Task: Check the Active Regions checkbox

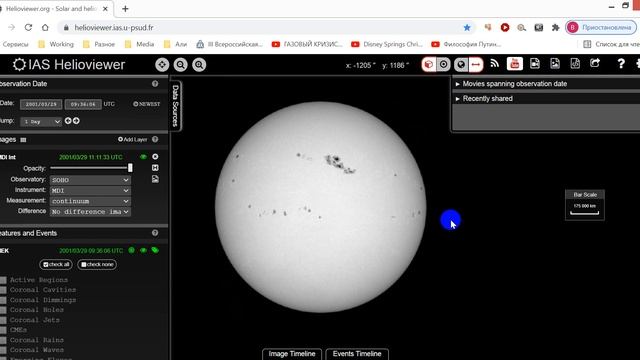Action: click(3, 280)
